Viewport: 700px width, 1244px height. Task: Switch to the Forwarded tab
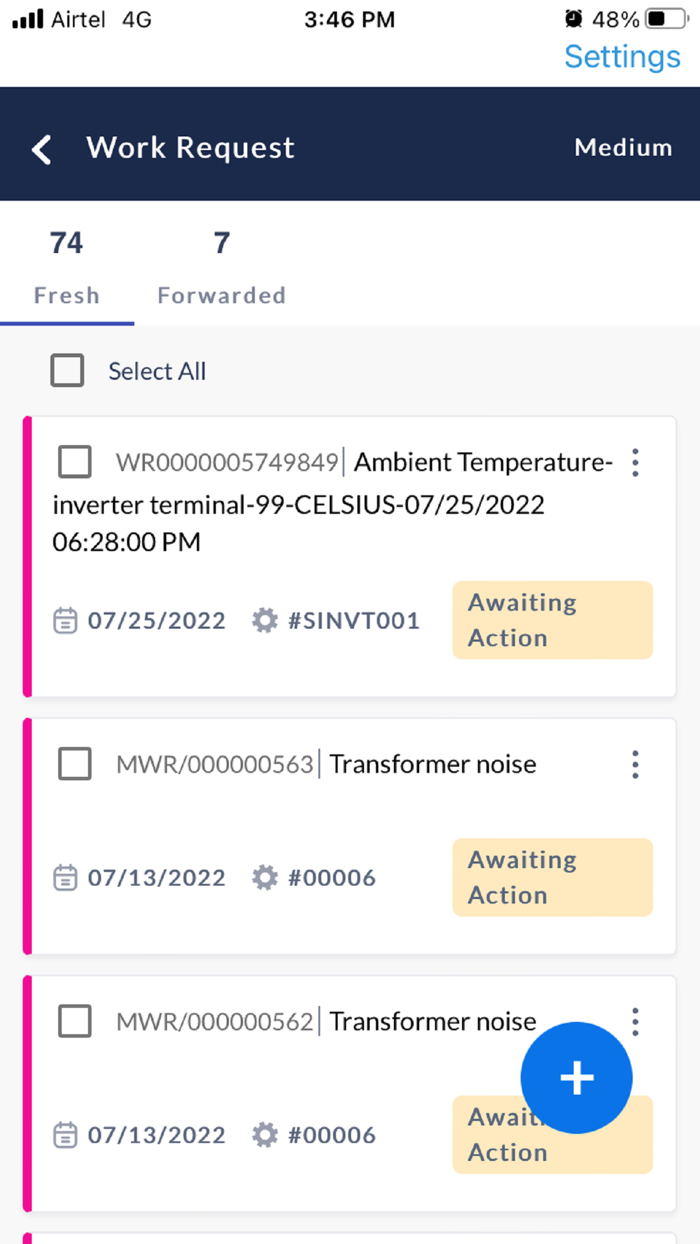click(x=221, y=268)
